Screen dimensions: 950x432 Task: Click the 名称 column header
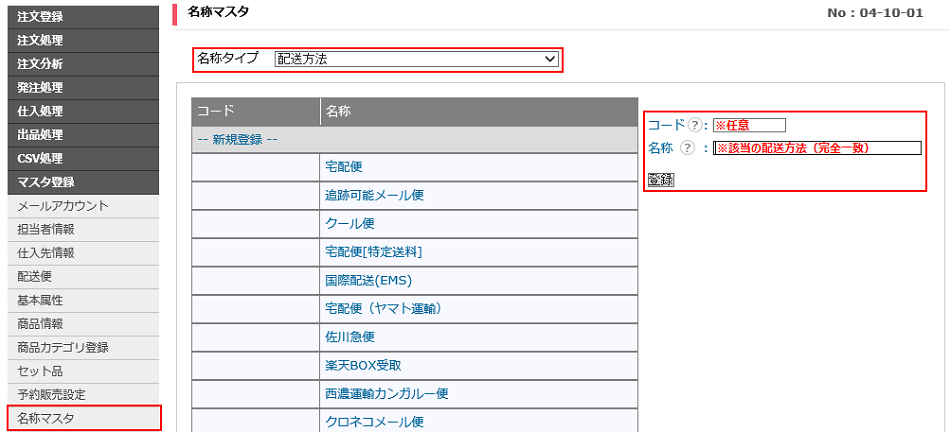pos(479,111)
